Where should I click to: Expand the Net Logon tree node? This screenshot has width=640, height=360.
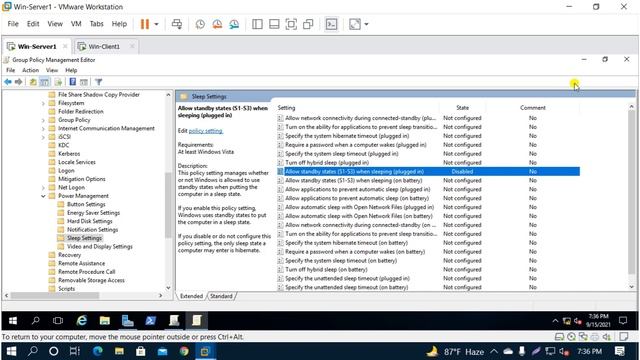point(43,188)
